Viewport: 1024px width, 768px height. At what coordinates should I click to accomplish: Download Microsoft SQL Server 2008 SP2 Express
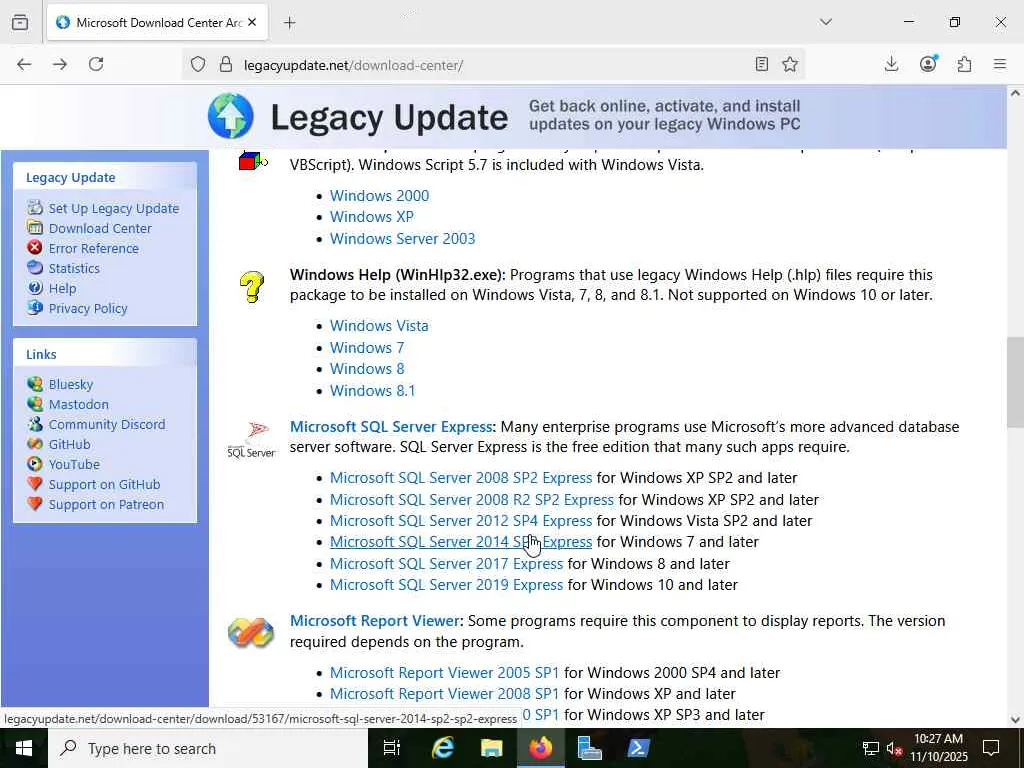[x=460, y=478]
